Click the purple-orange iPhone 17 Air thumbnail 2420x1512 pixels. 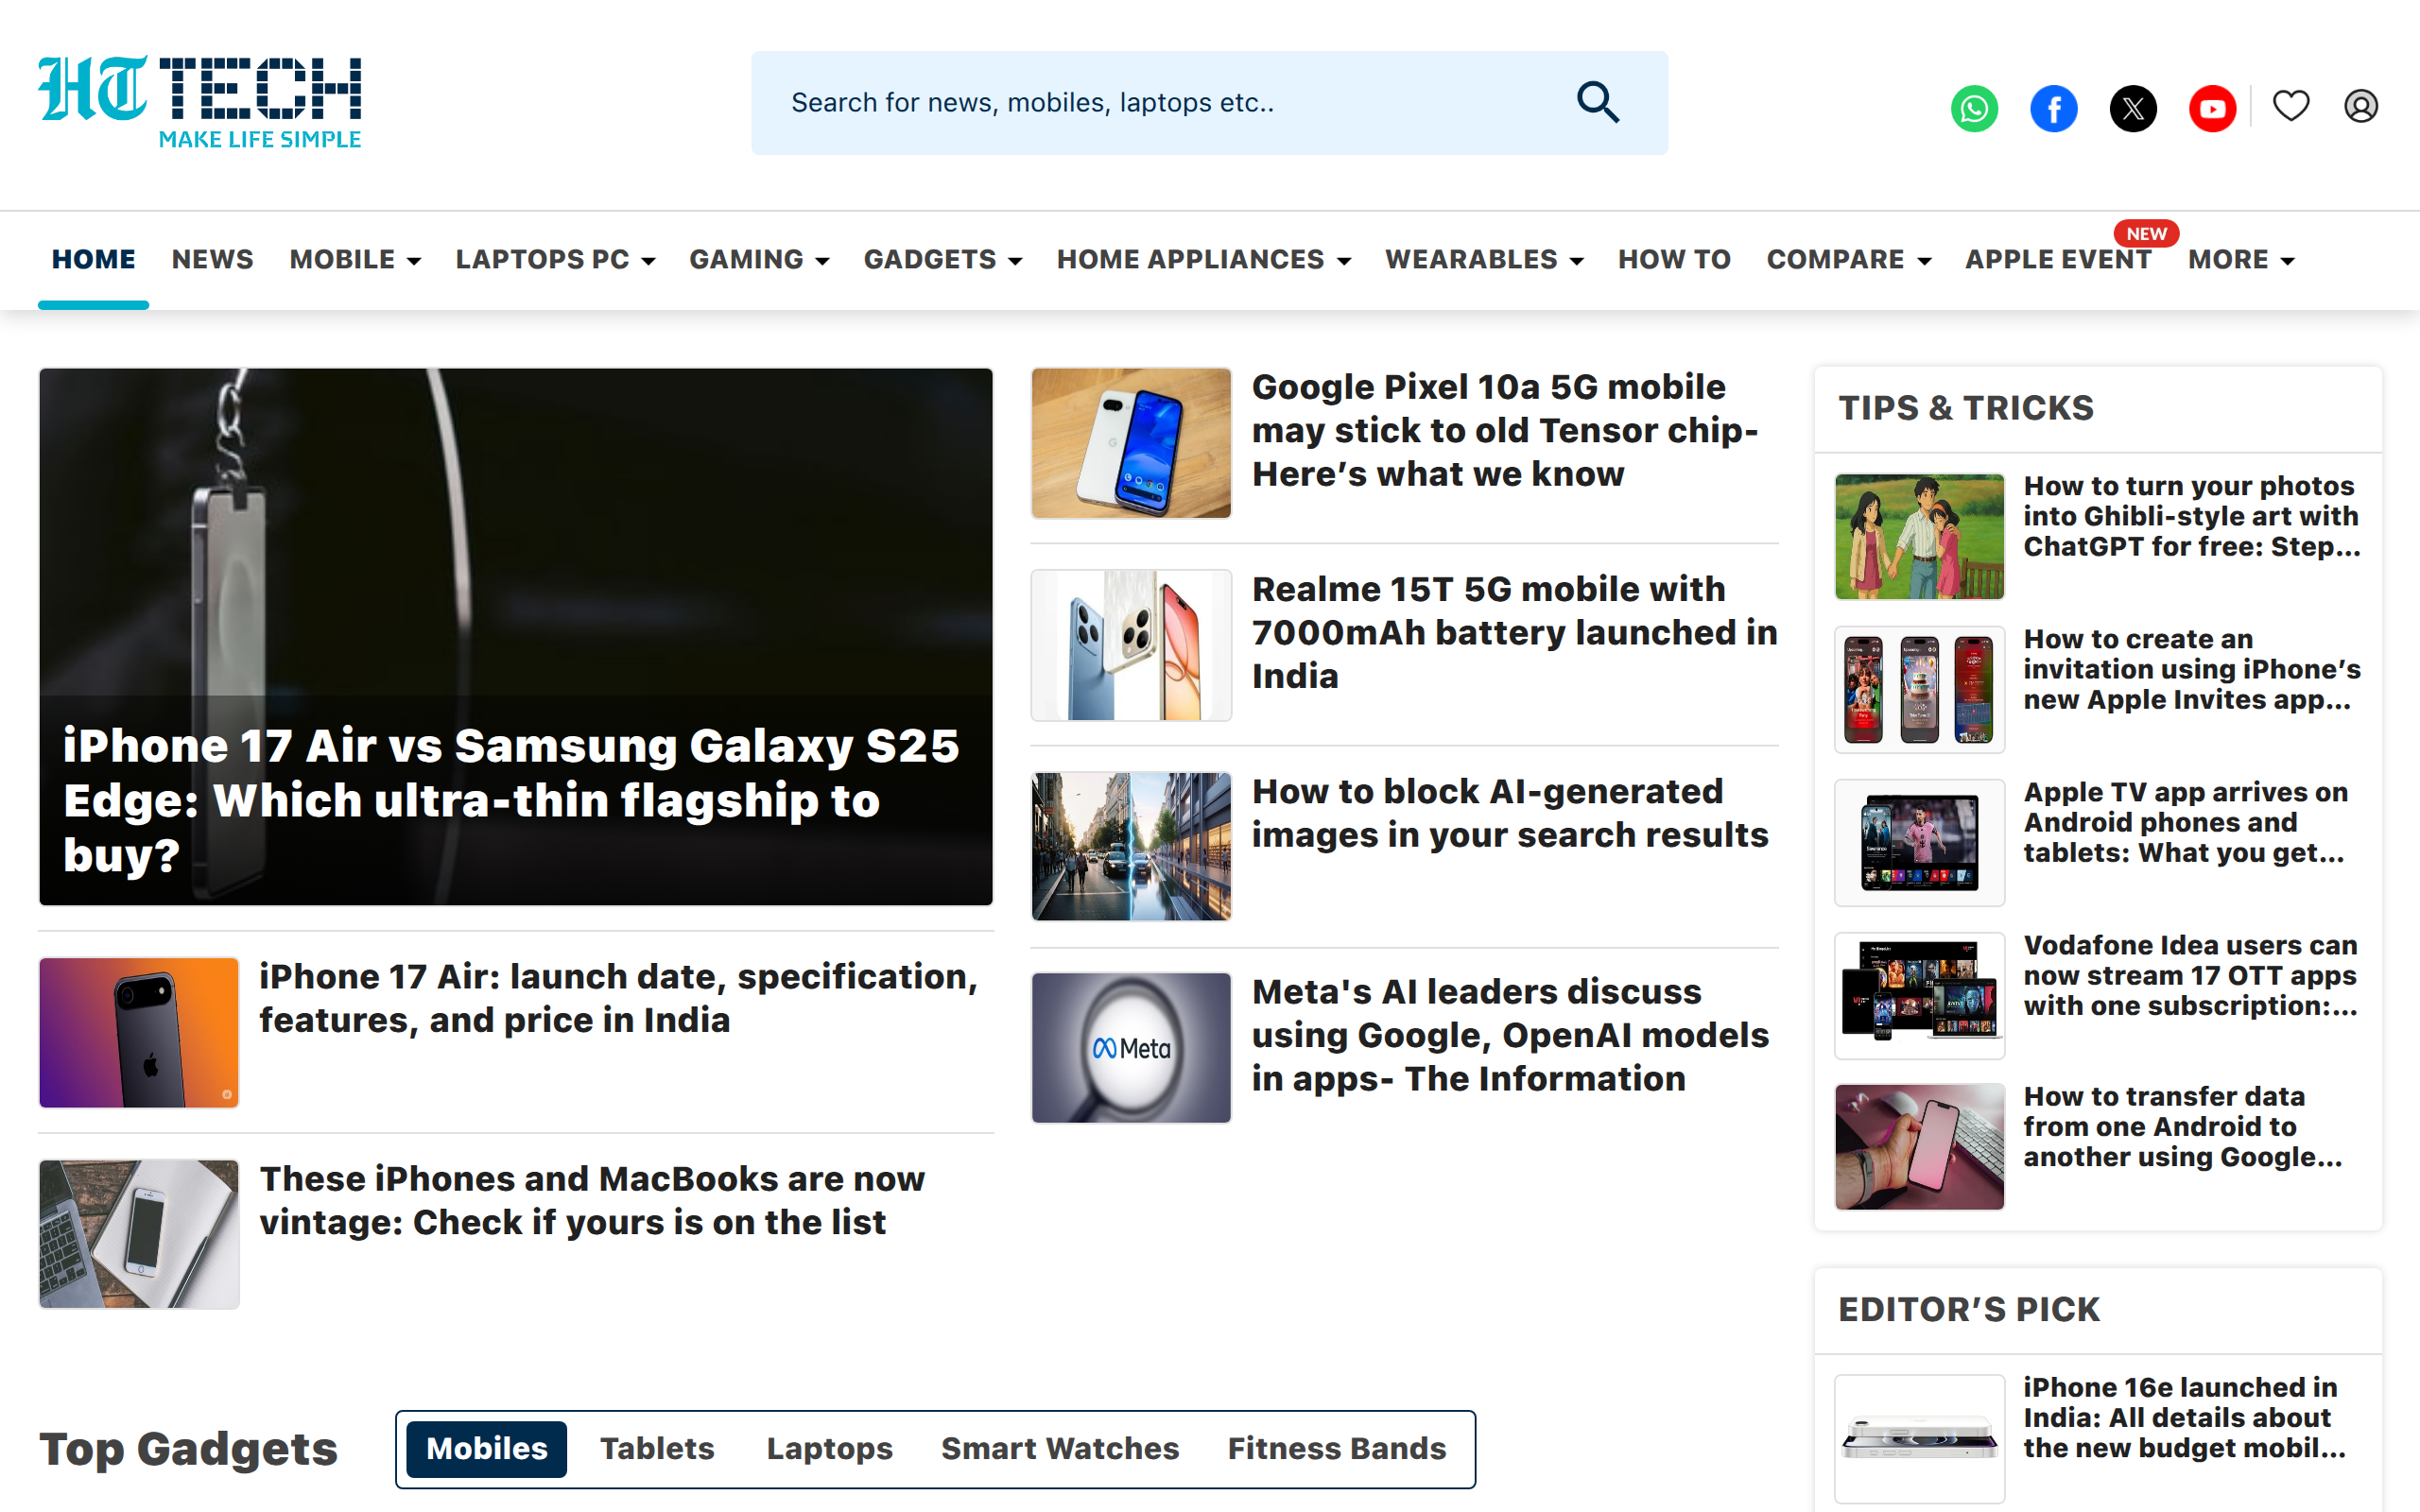pos(139,1032)
